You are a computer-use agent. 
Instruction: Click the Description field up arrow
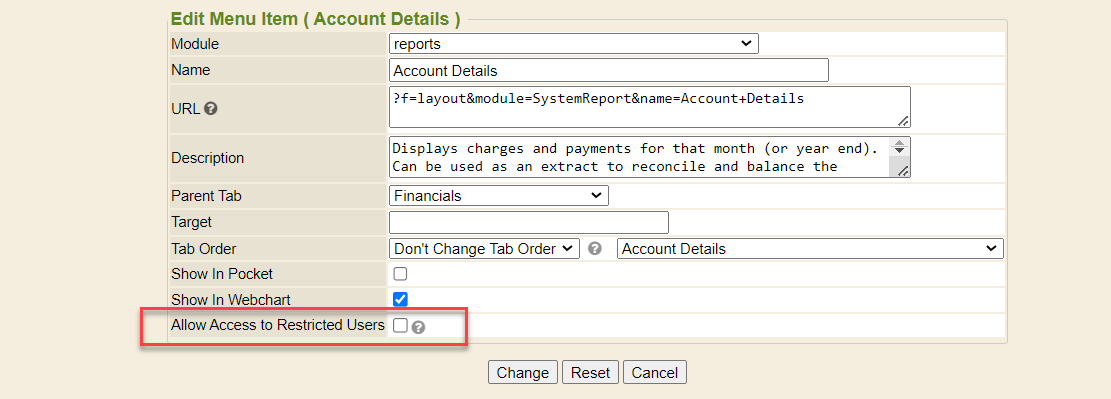900,144
